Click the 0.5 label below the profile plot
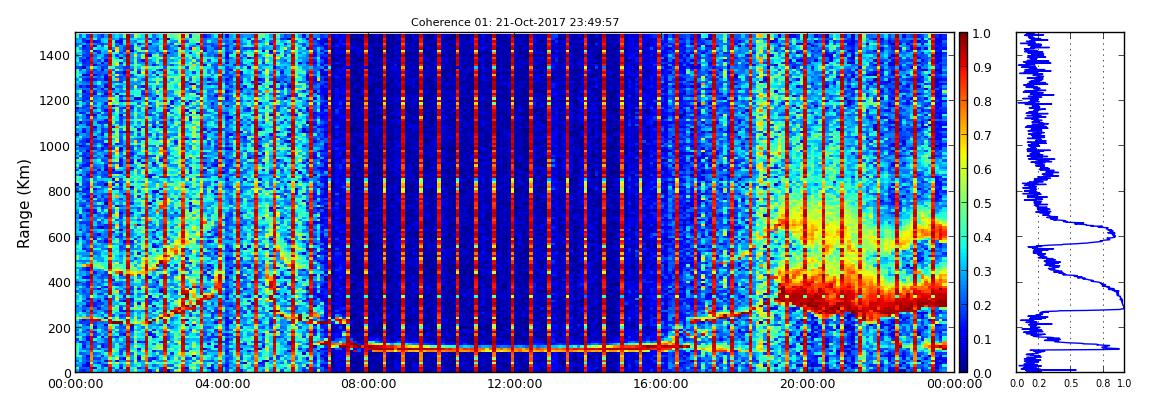The image size is (1150, 407). click(1071, 384)
